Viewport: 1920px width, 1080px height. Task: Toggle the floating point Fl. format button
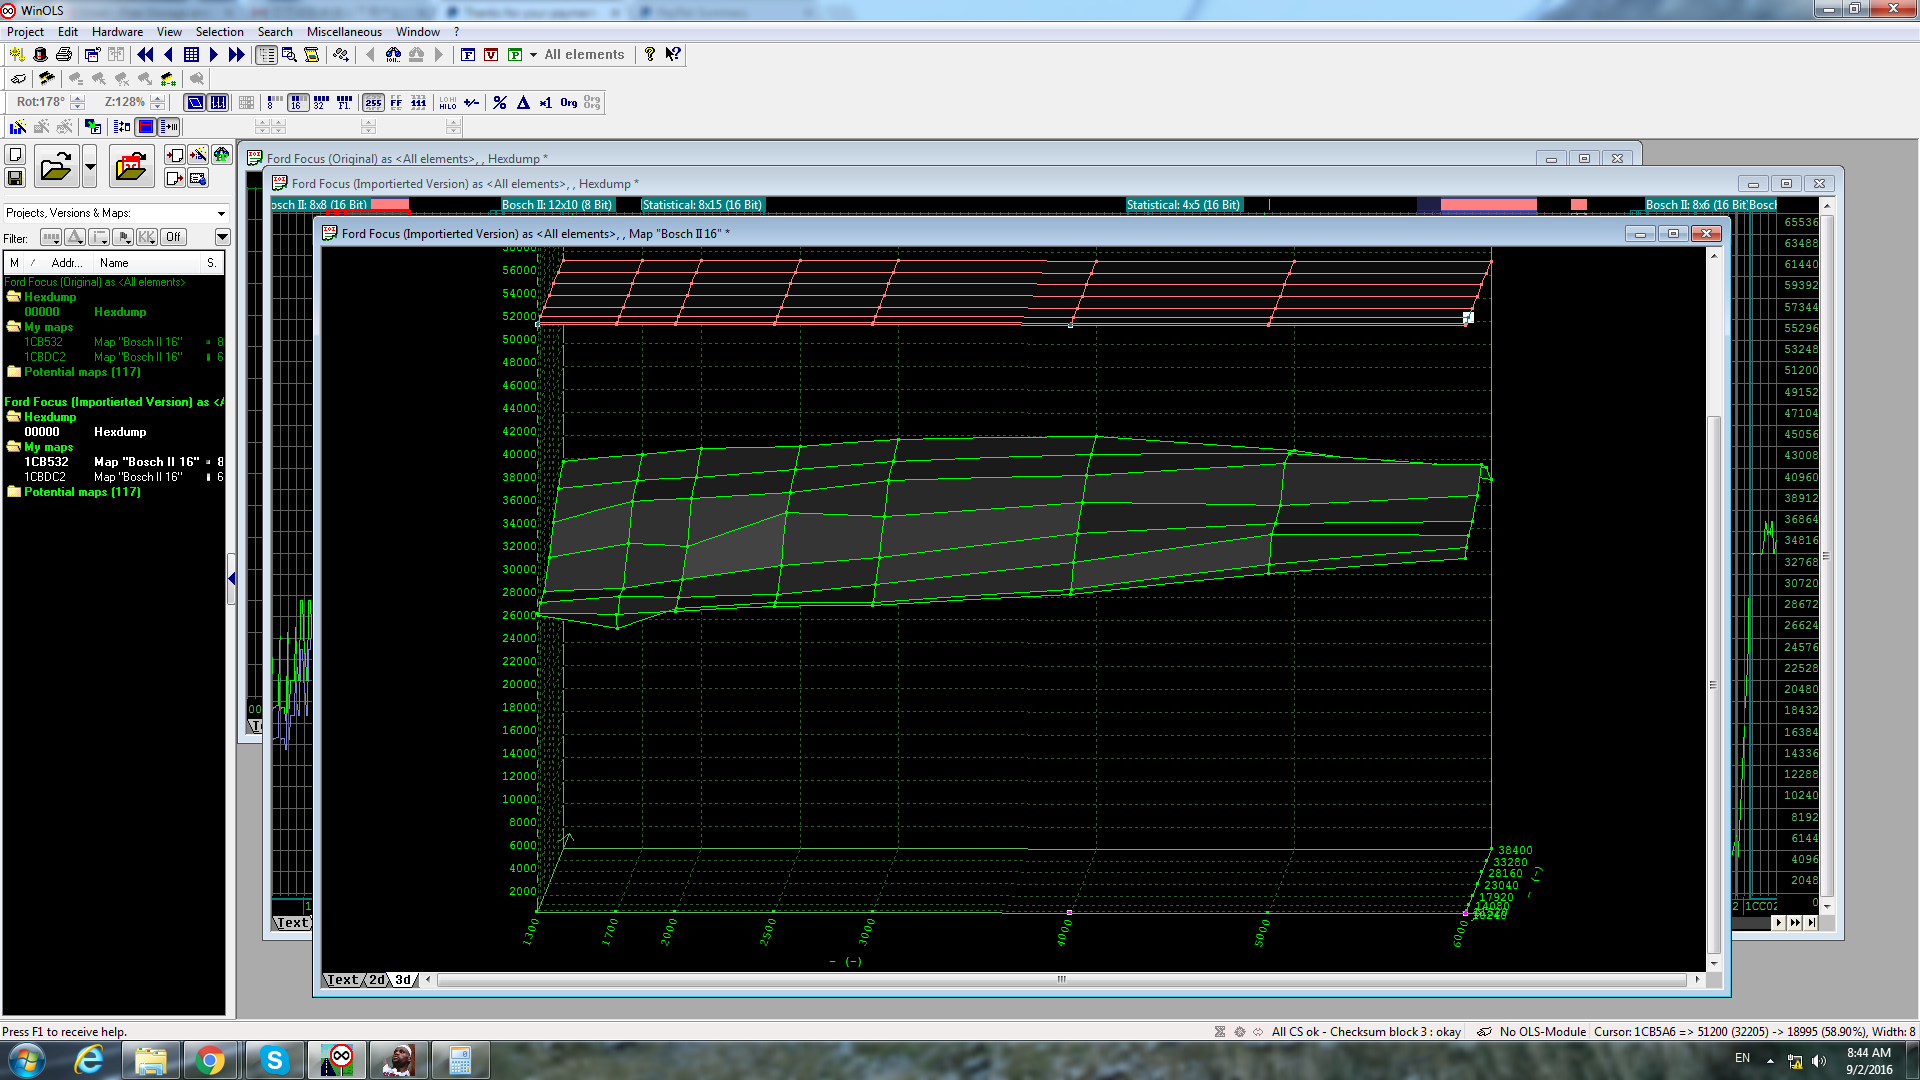point(344,103)
